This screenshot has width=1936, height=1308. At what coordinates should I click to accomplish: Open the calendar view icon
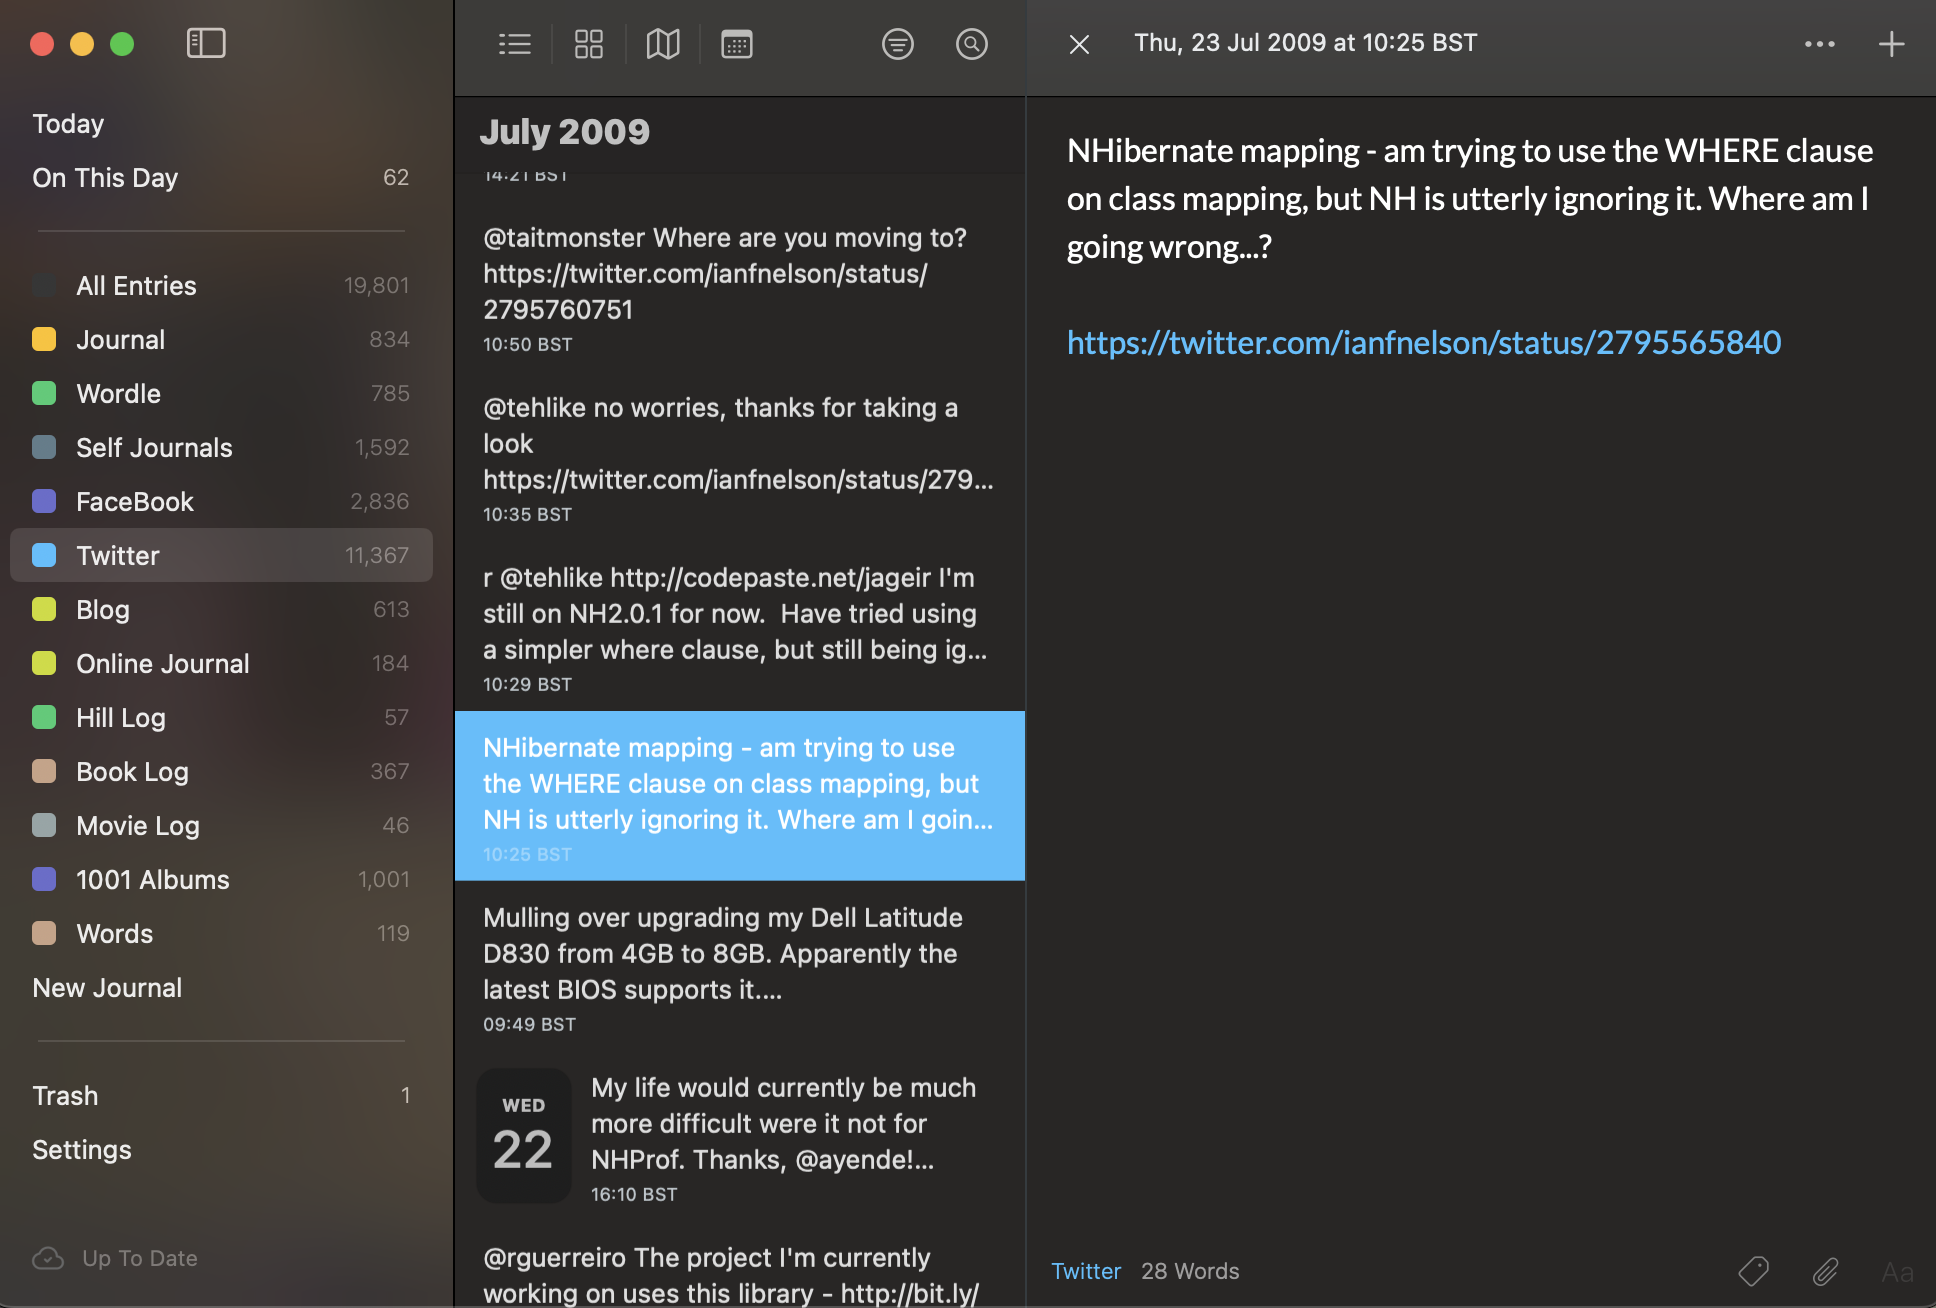coord(736,44)
